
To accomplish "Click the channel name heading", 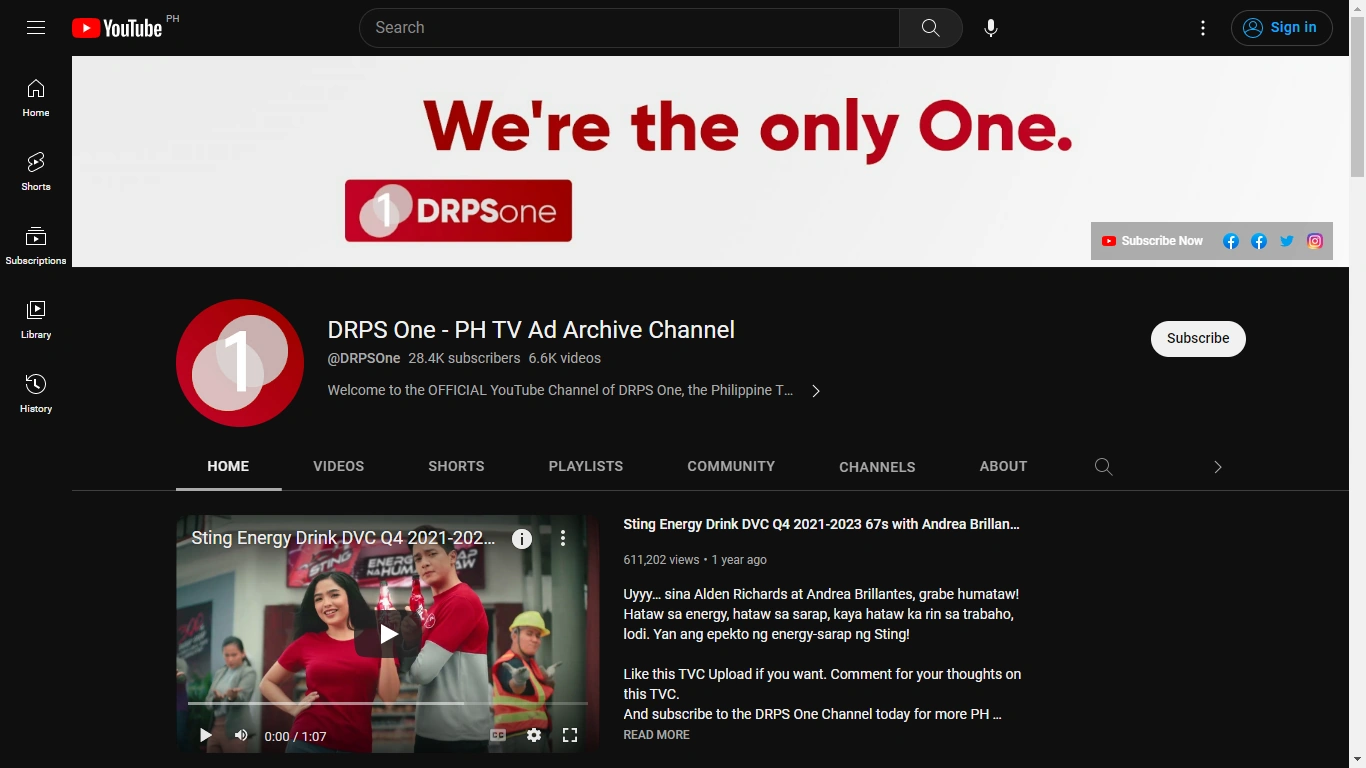I will click(531, 330).
